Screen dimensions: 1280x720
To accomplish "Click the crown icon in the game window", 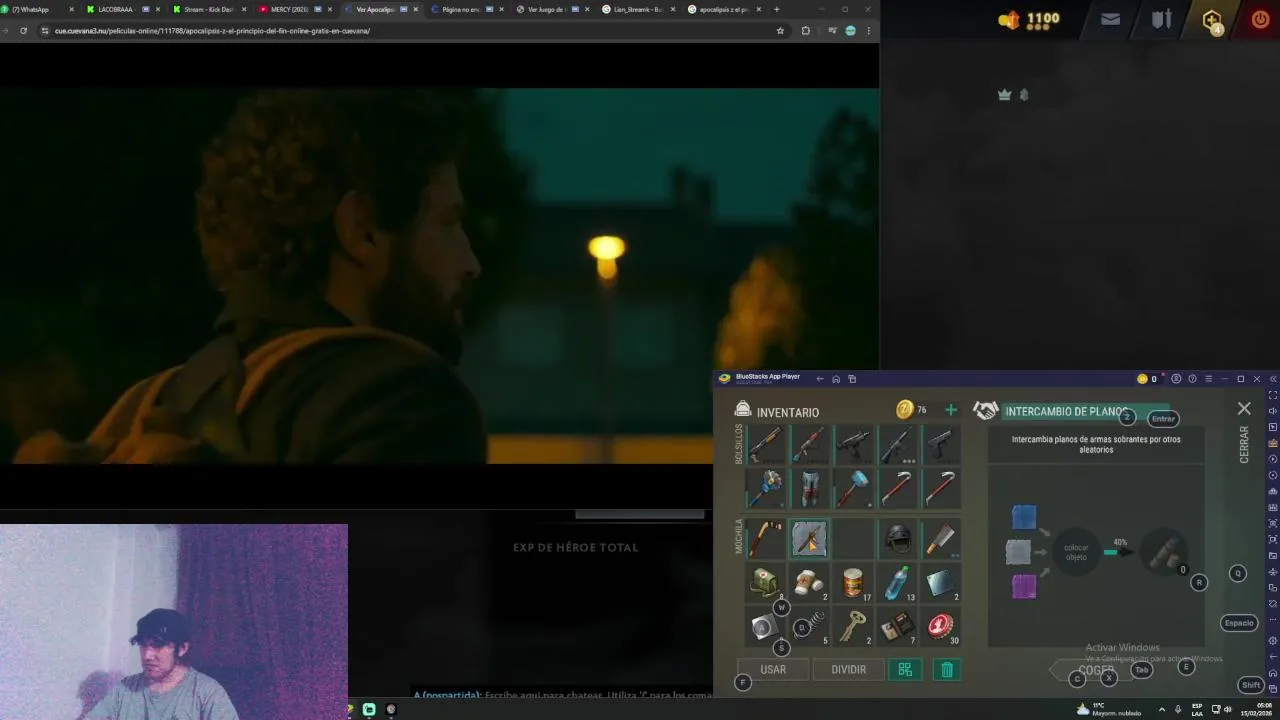I will [1005, 94].
